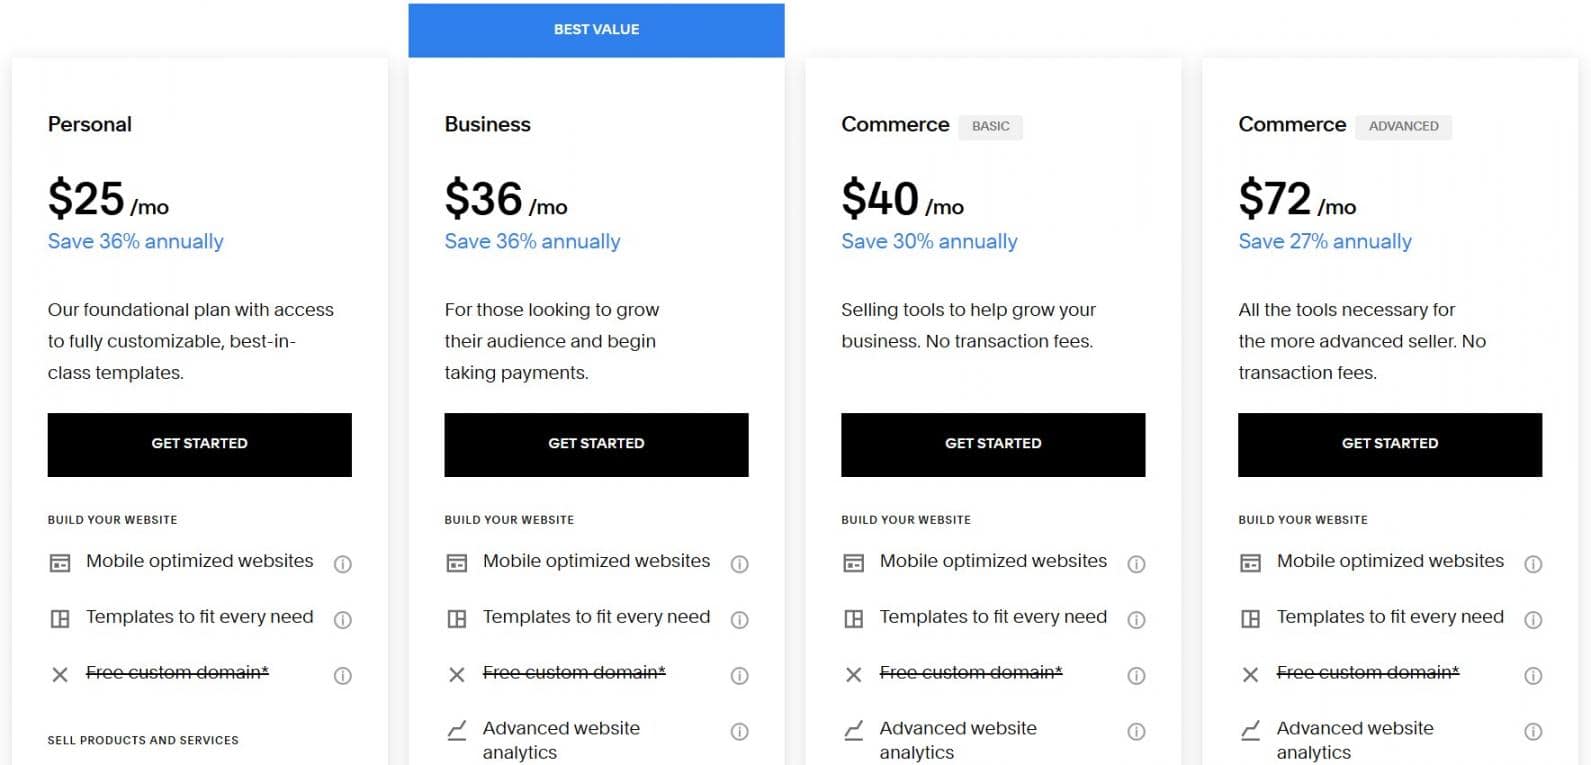
Task: Click X icon beside Personal free custom domain
Action: (x=60, y=675)
